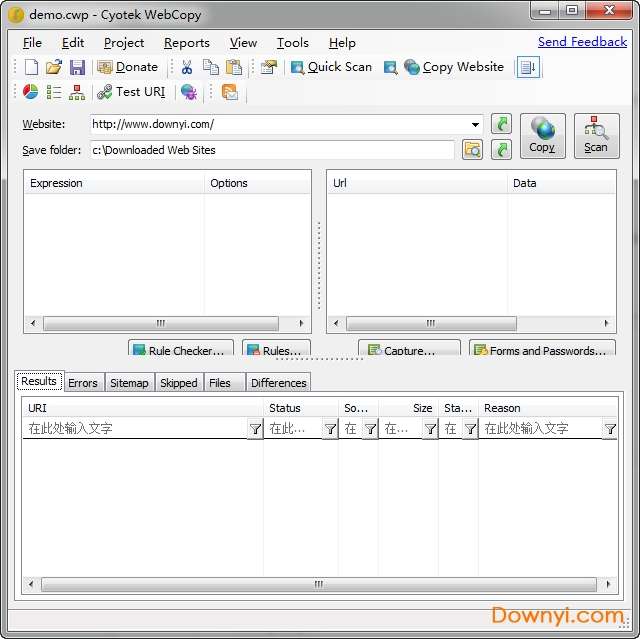The width and height of the screenshot is (640, 639).
Task: Open the Size column filter funnel
Action: 430,429
